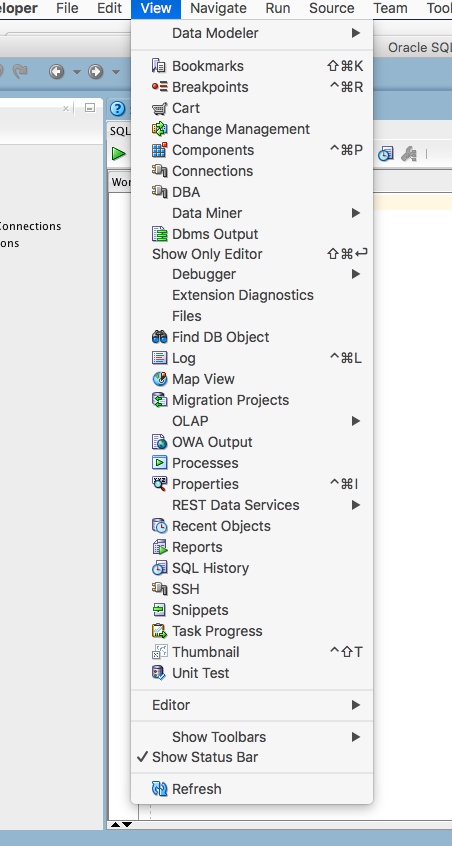
Task: Toggle Show Only Editor mode
Action: 252,254
